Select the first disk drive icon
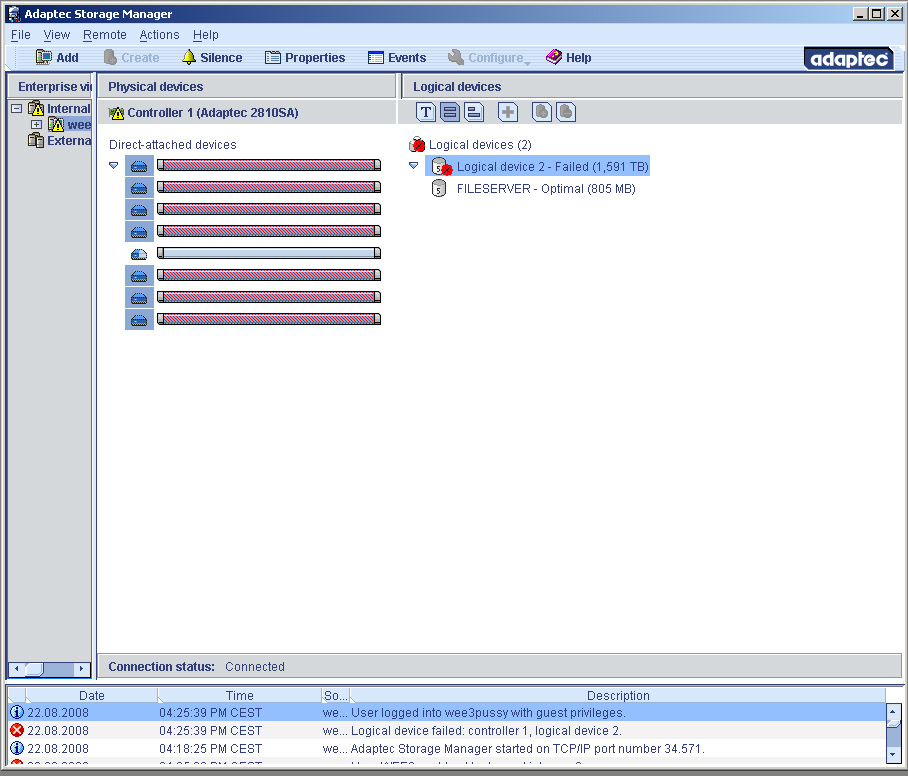Viewport: 908px width, 776px height. click(x=139, y=166)
